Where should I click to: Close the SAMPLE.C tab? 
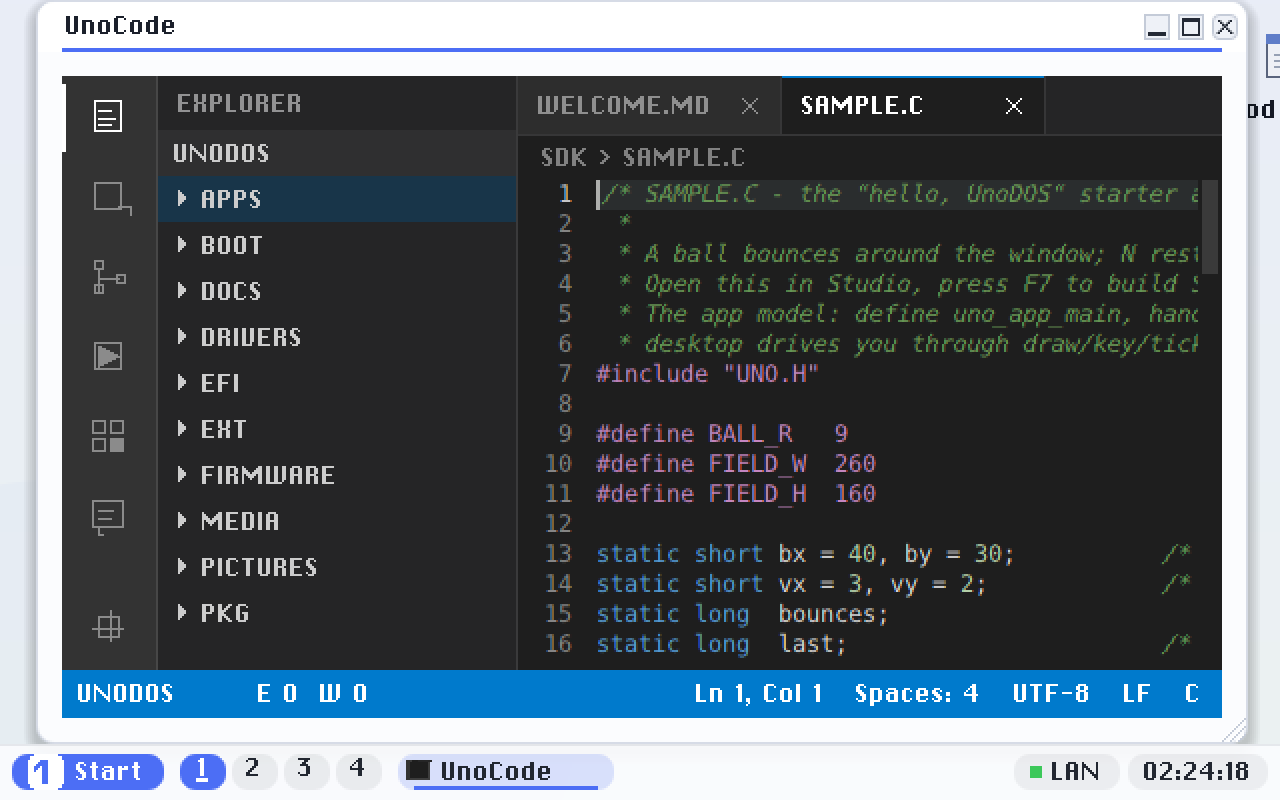(1014, 106)
